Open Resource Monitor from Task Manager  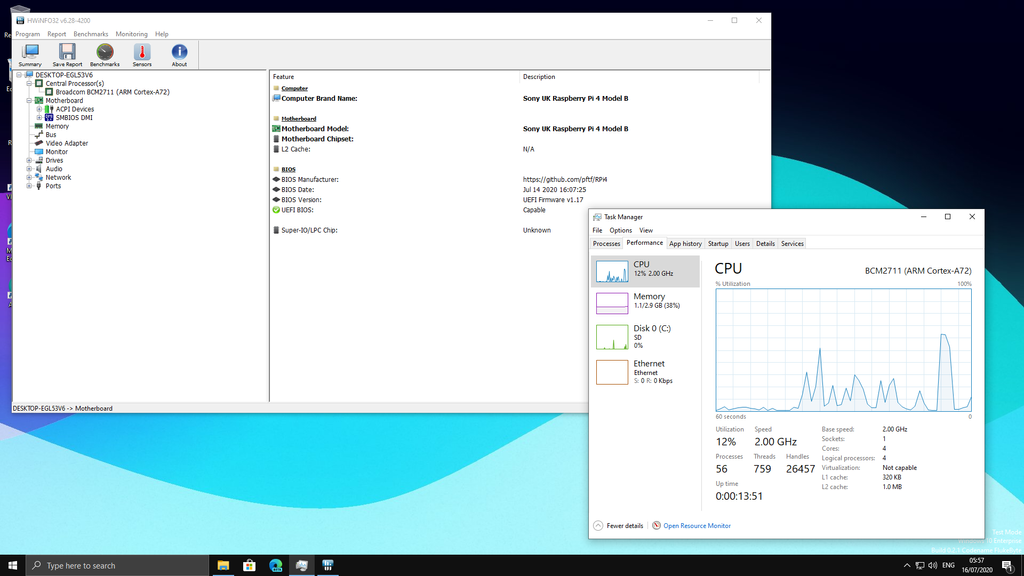click(698, 525)
